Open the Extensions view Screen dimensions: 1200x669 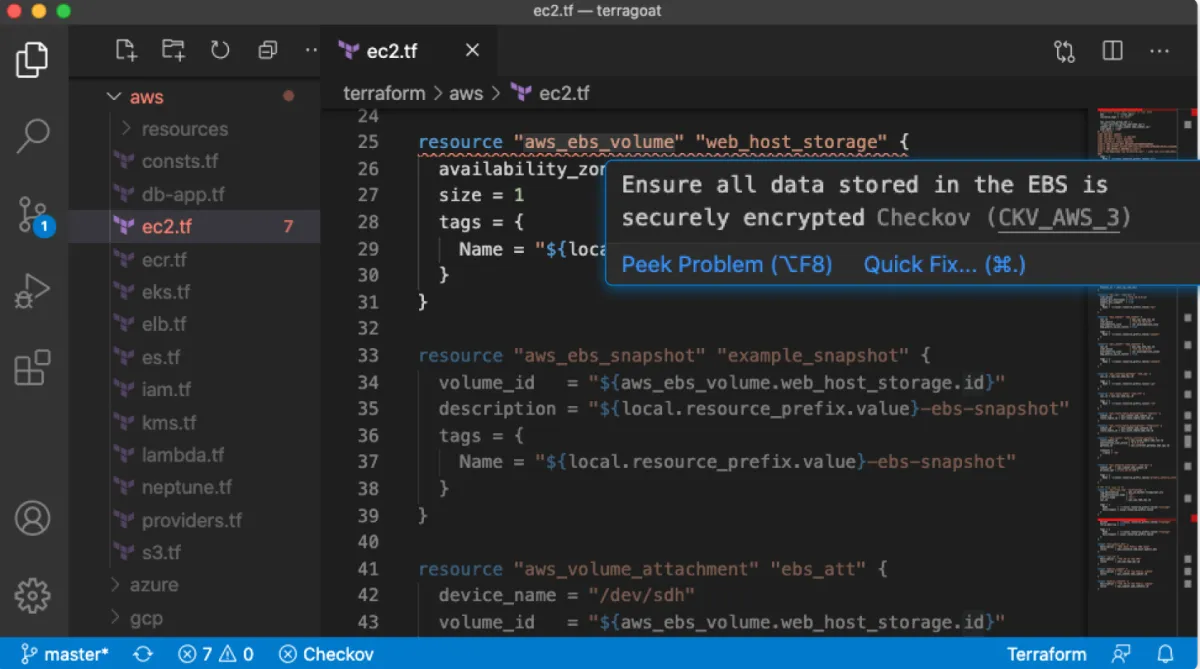click(x=32, y=368)
